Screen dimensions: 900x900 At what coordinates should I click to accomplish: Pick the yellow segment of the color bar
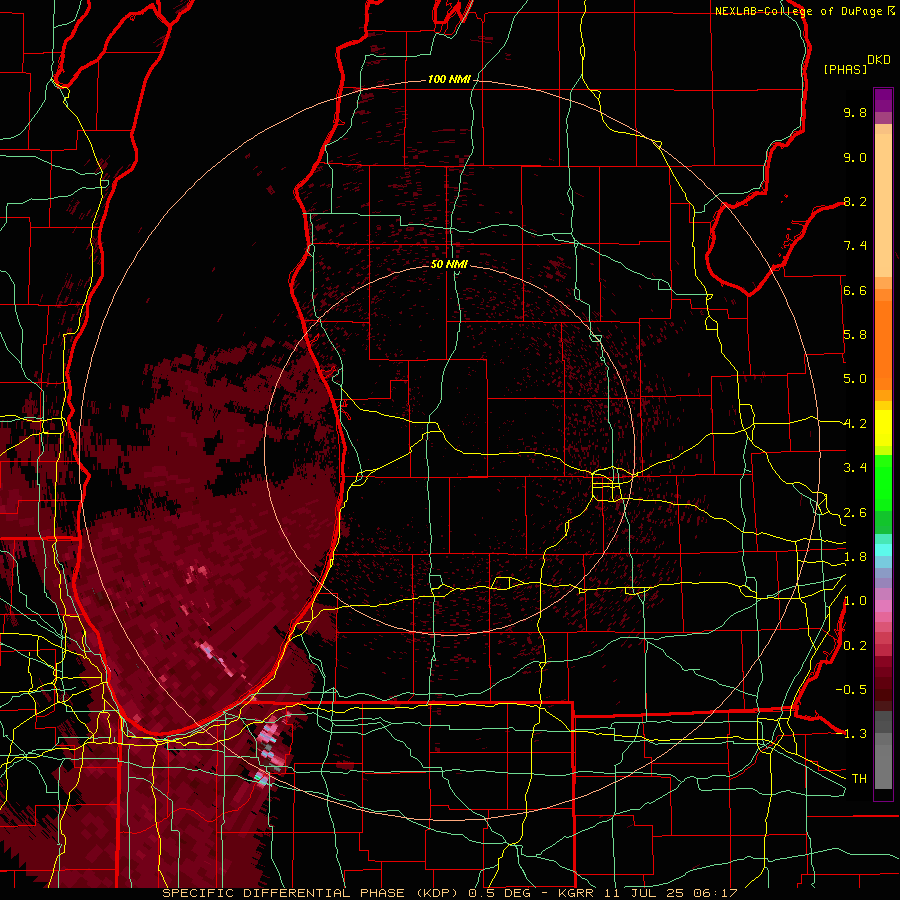[x=883, y=428]
